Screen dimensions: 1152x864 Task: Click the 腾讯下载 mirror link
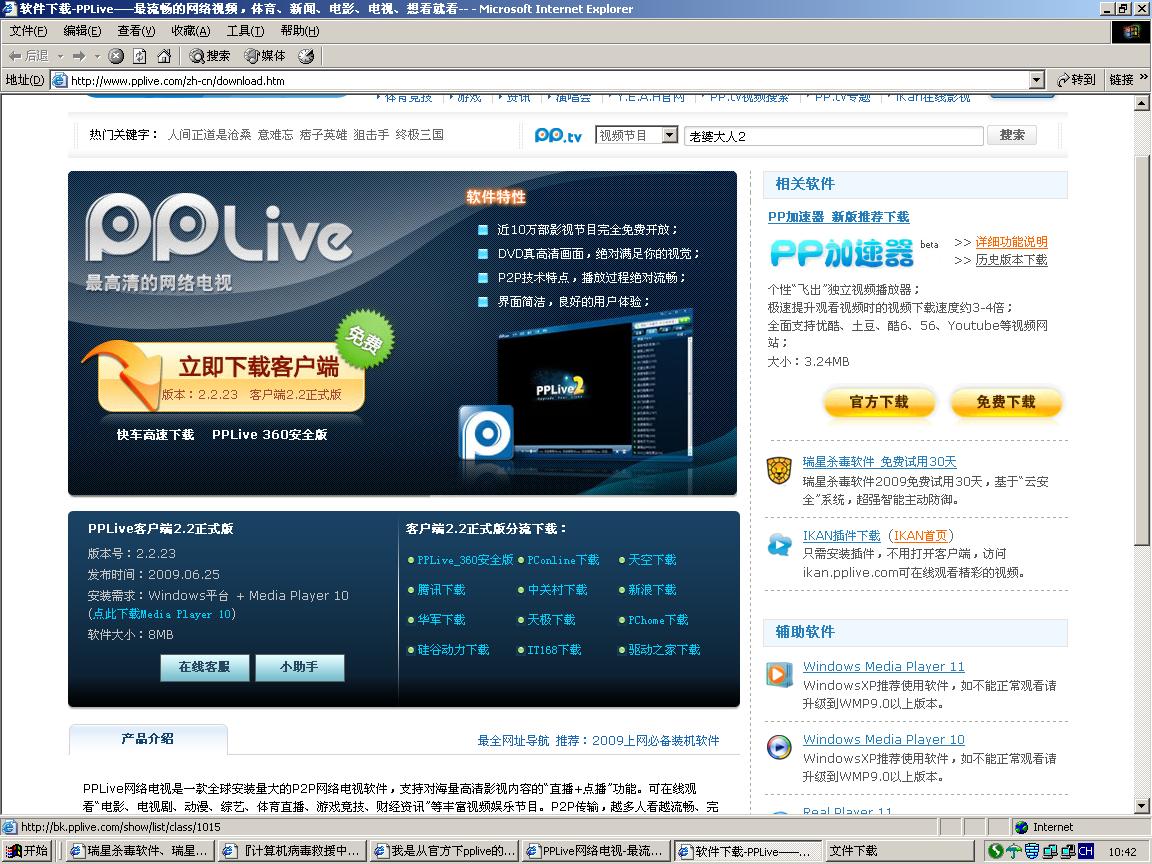pos(441,590)
